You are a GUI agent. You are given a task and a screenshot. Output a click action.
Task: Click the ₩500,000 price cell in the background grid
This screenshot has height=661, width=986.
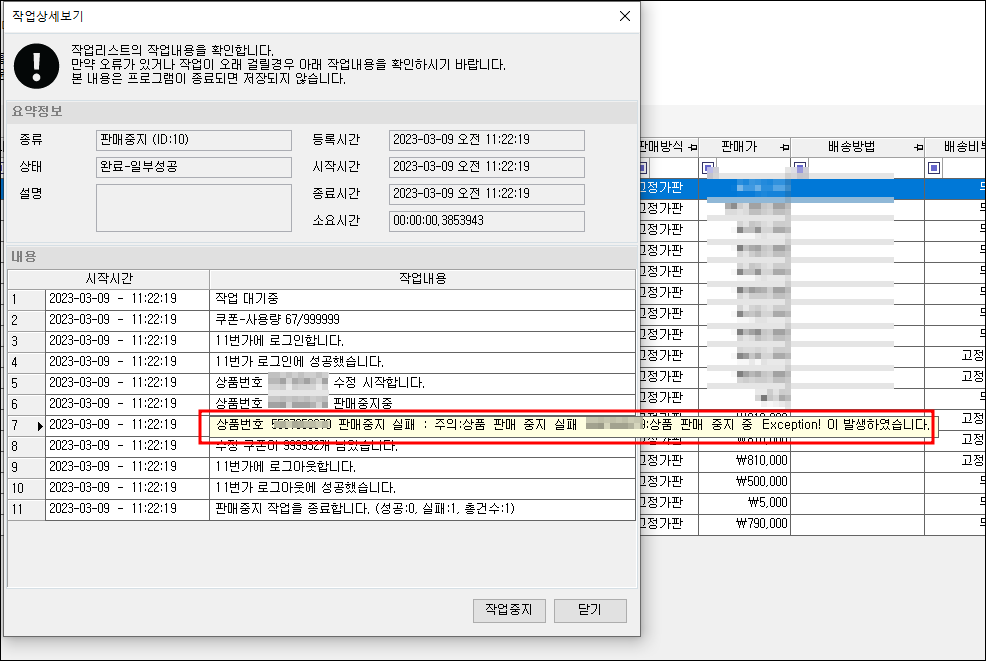pos(745,481)
